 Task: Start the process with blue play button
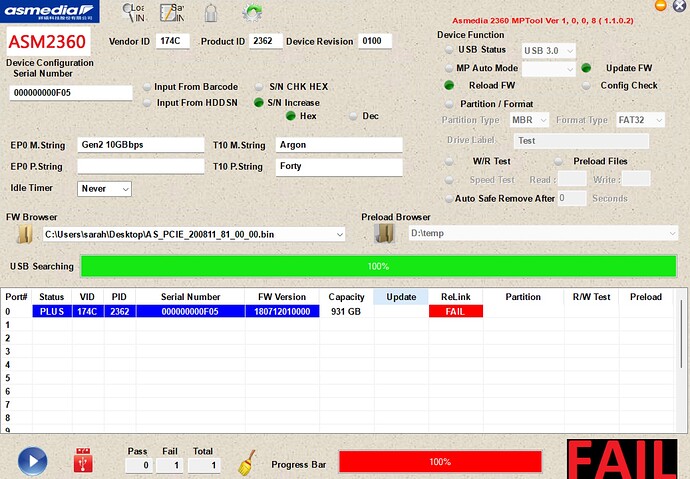[x=33, y=461]
